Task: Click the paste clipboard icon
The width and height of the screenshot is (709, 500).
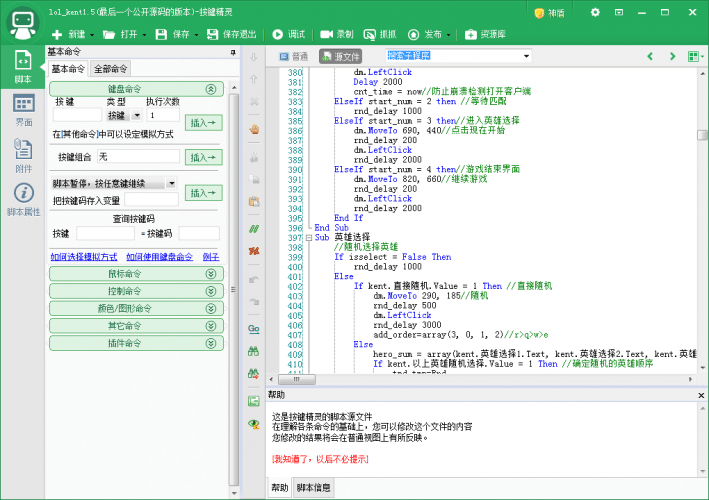Action: click(x=254, y=201)
